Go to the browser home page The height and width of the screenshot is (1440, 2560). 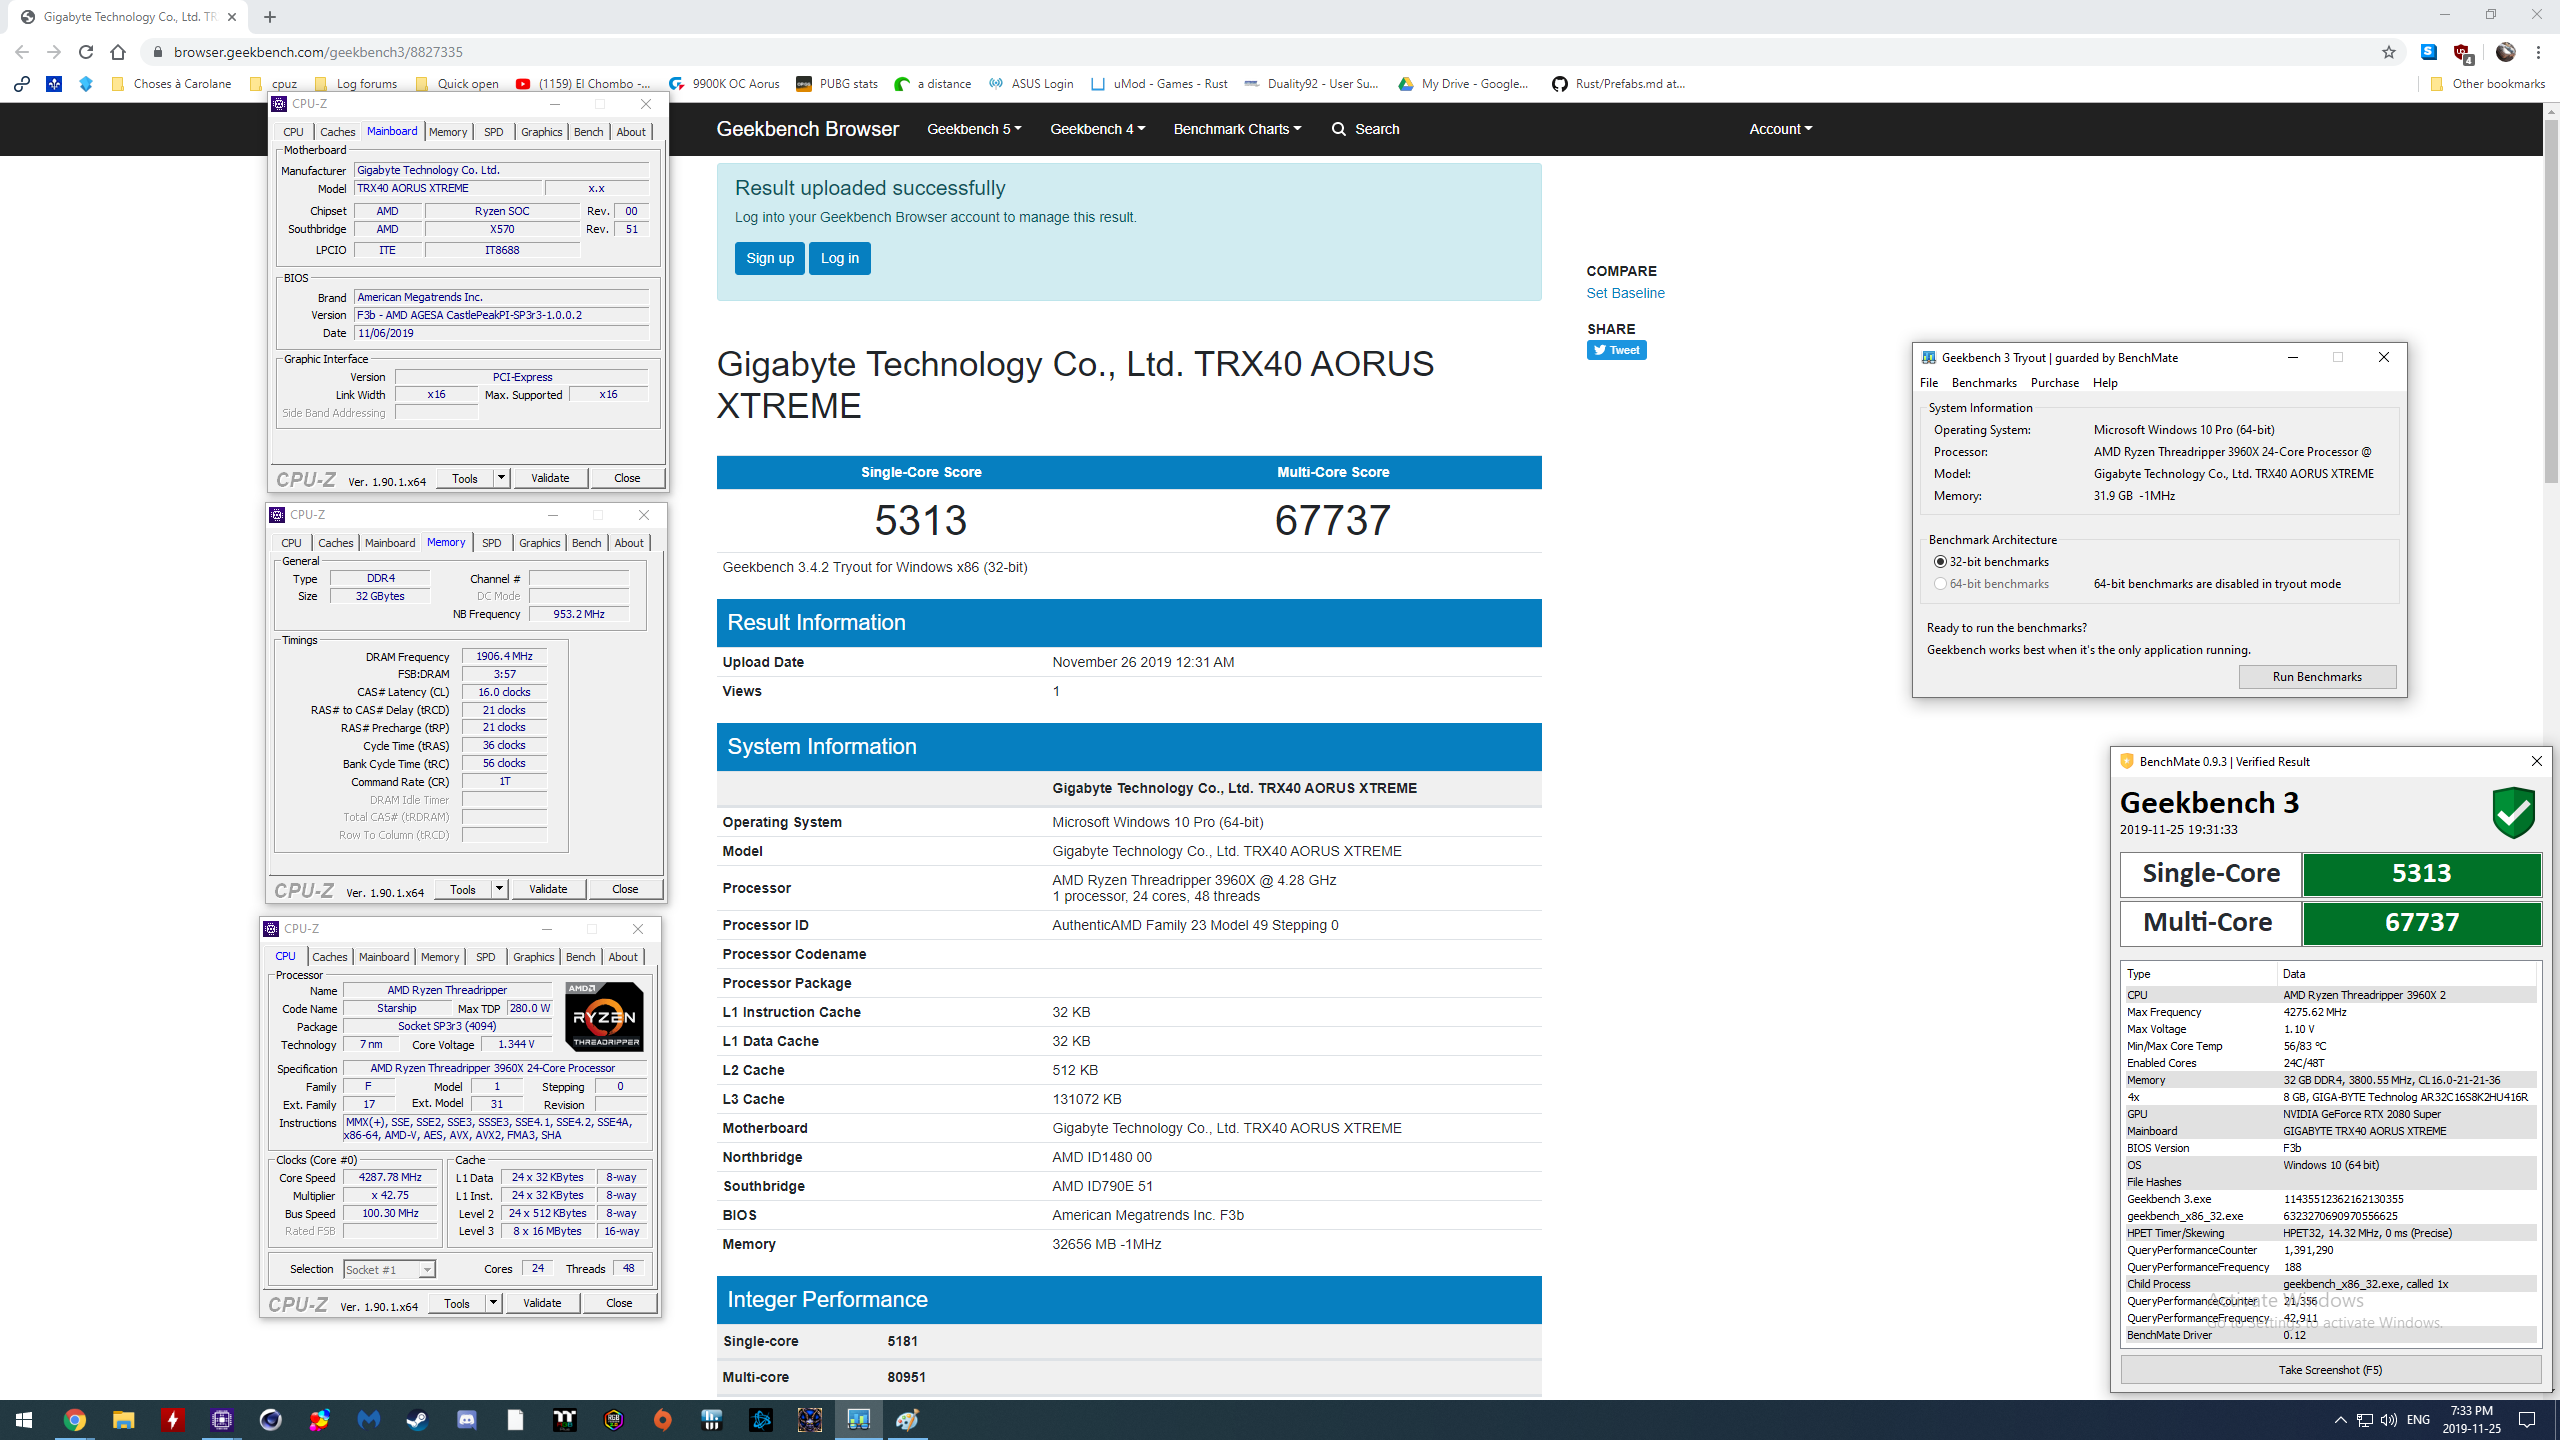tap(118, 52)
